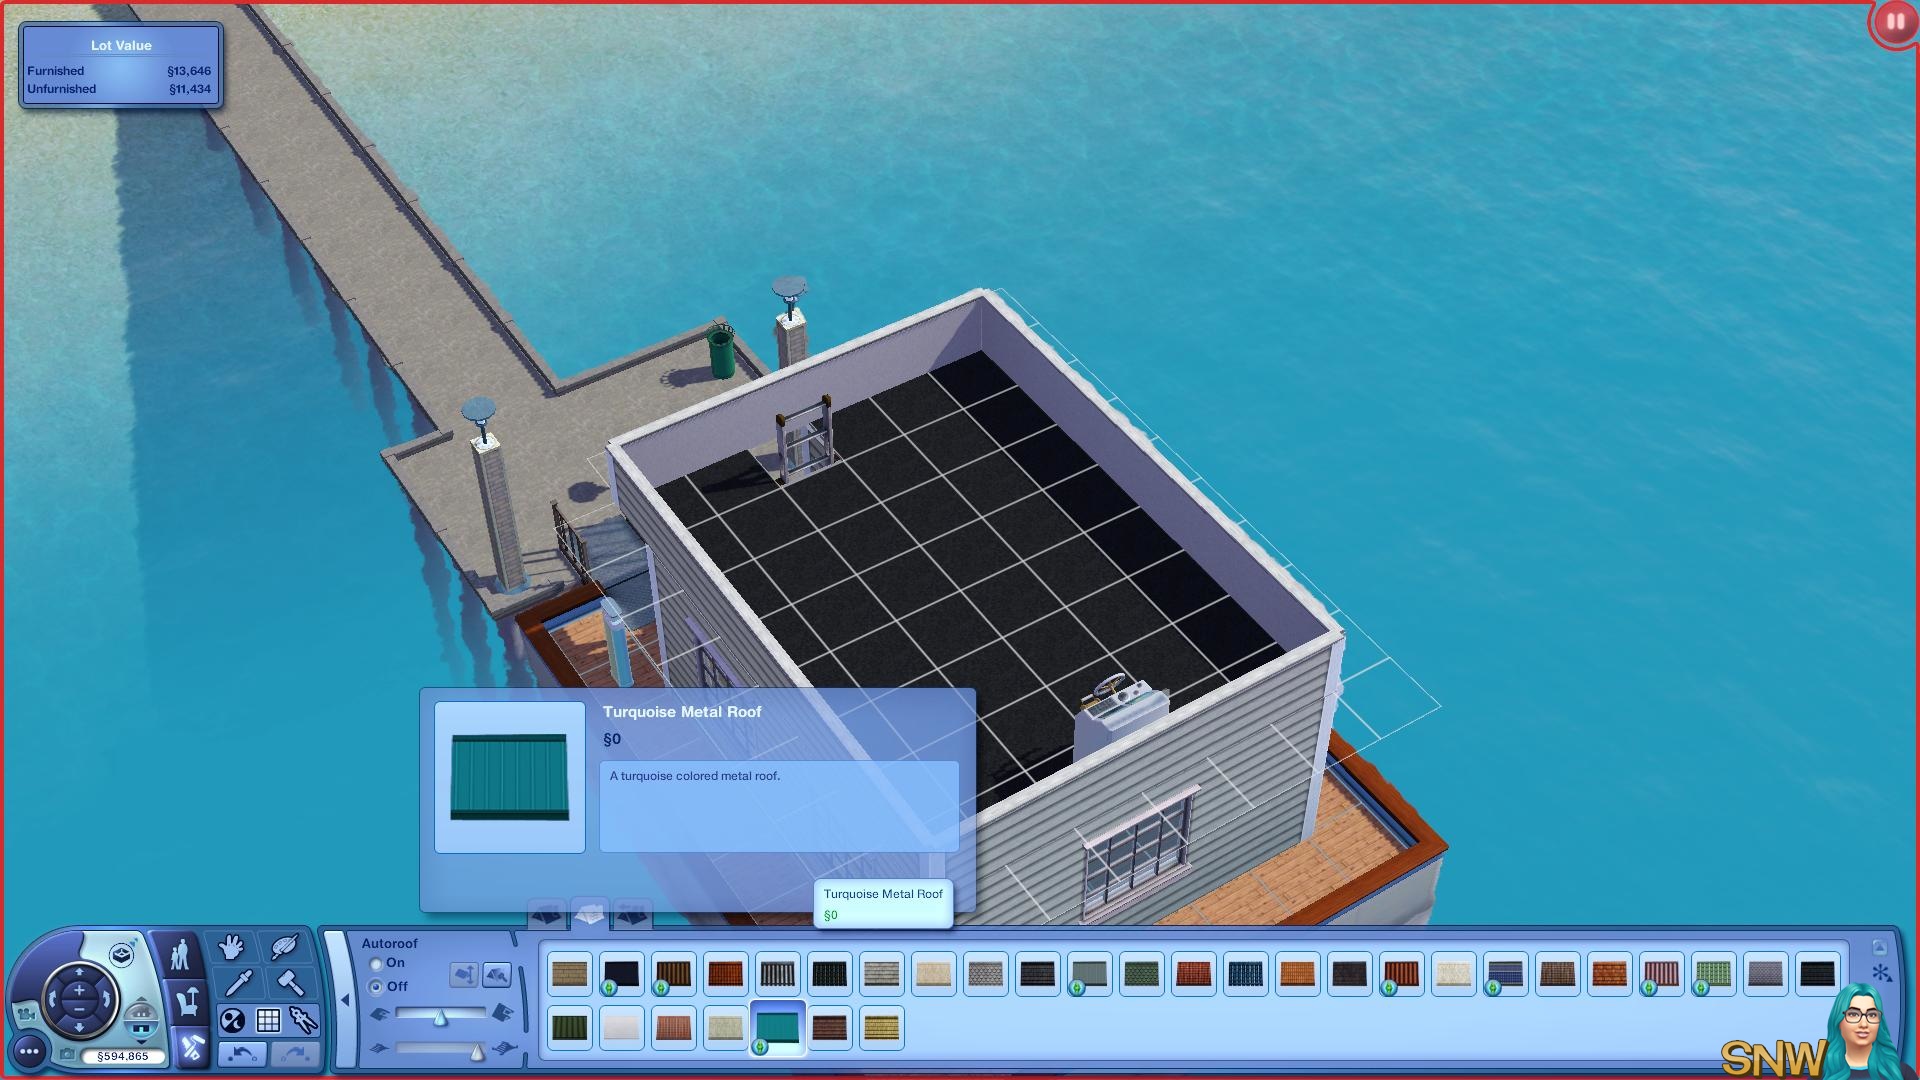Click the Unfurnished lot value §11,434
Viewport: 1920px width, 1080px height.
point(190,89)
